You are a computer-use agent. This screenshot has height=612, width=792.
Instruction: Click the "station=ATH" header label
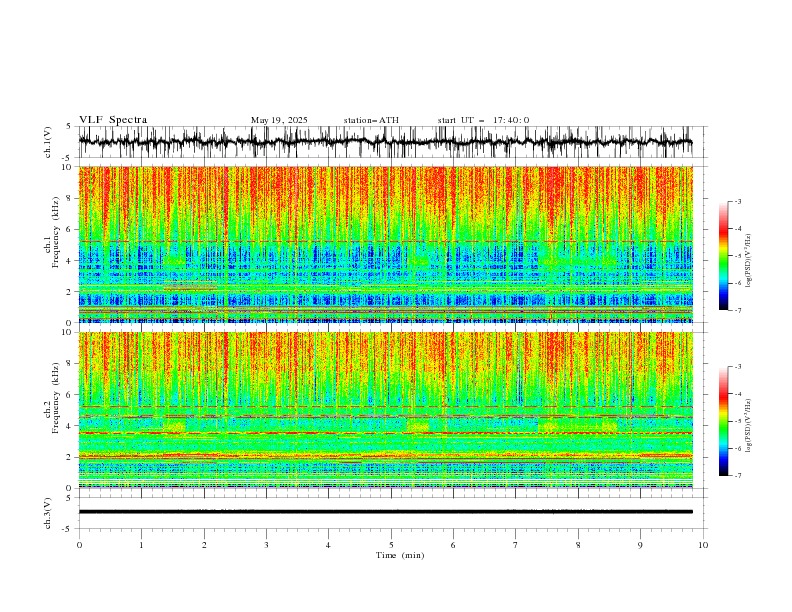coord(371,120)
